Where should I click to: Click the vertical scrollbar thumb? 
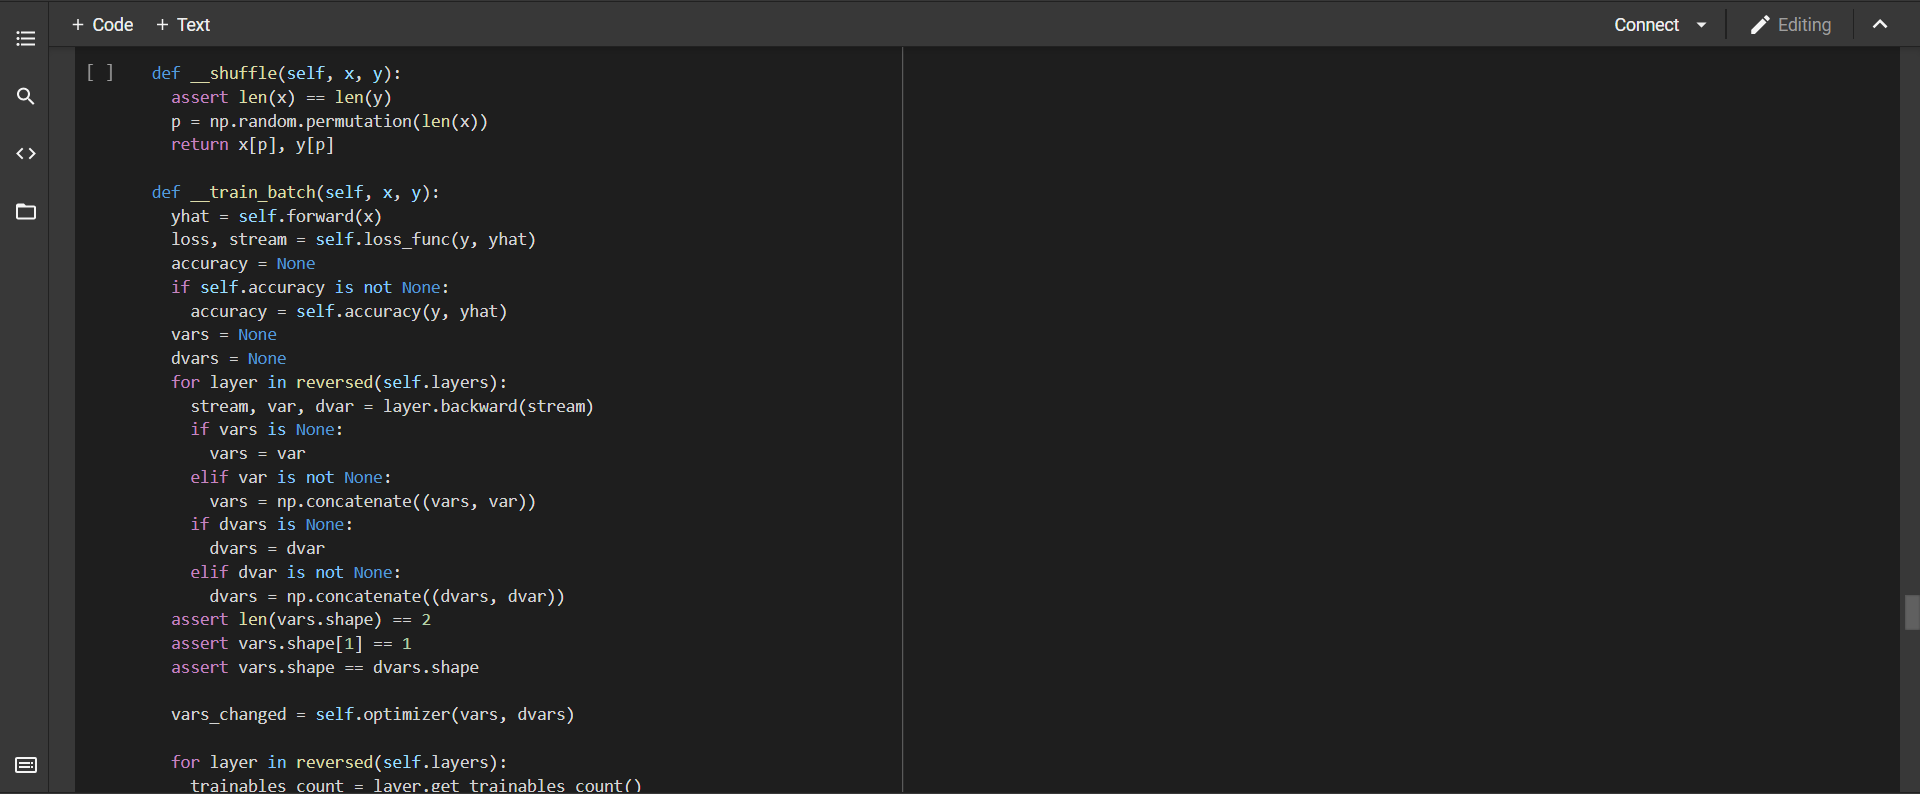(x=1912, y=612)
